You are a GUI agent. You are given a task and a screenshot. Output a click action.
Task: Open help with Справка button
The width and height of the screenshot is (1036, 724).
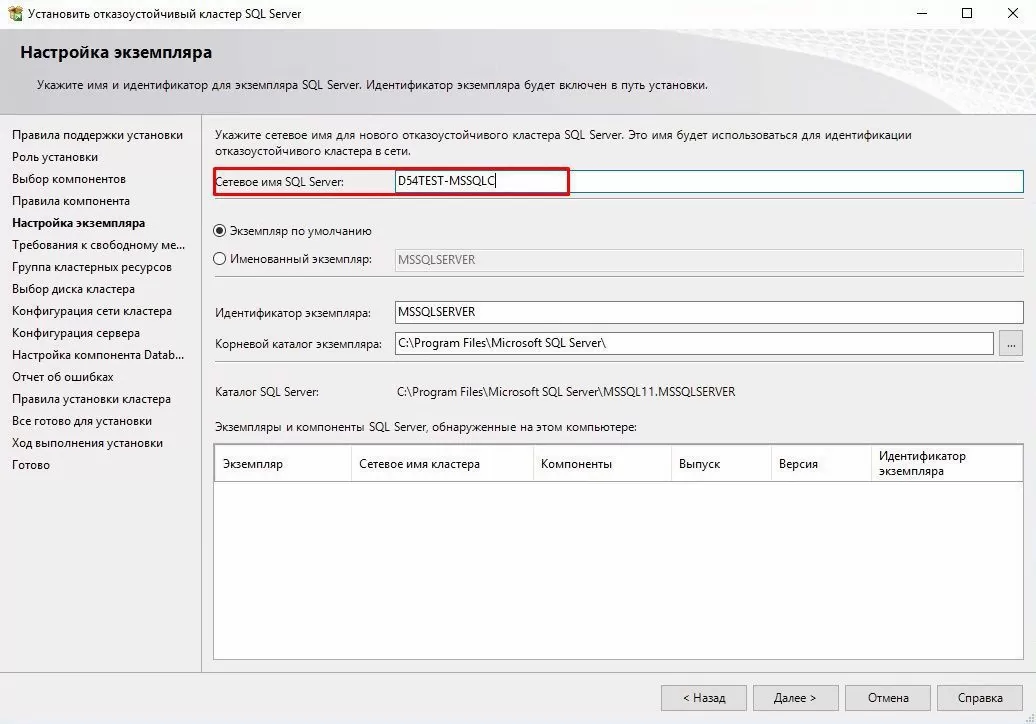coord(980,698)
